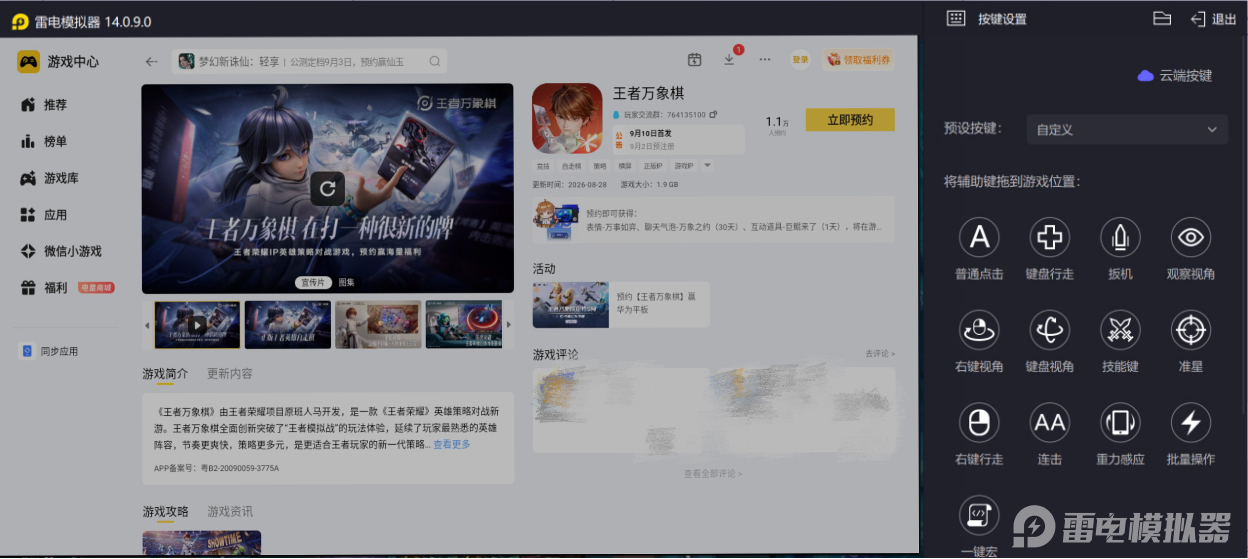Click the search magnifier icon
This screenshot has width=1248, height=559.
point(435,61)
